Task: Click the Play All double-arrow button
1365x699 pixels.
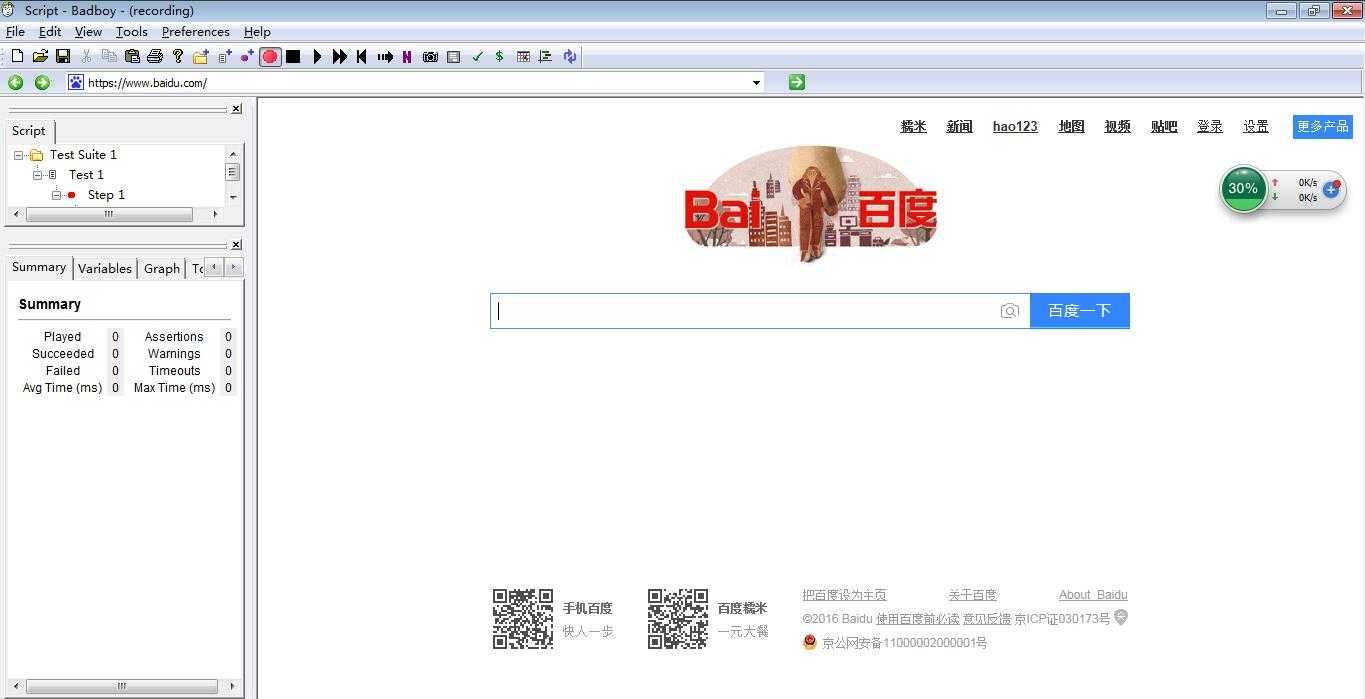Action: pyautogui.click(x=340, y=57)
